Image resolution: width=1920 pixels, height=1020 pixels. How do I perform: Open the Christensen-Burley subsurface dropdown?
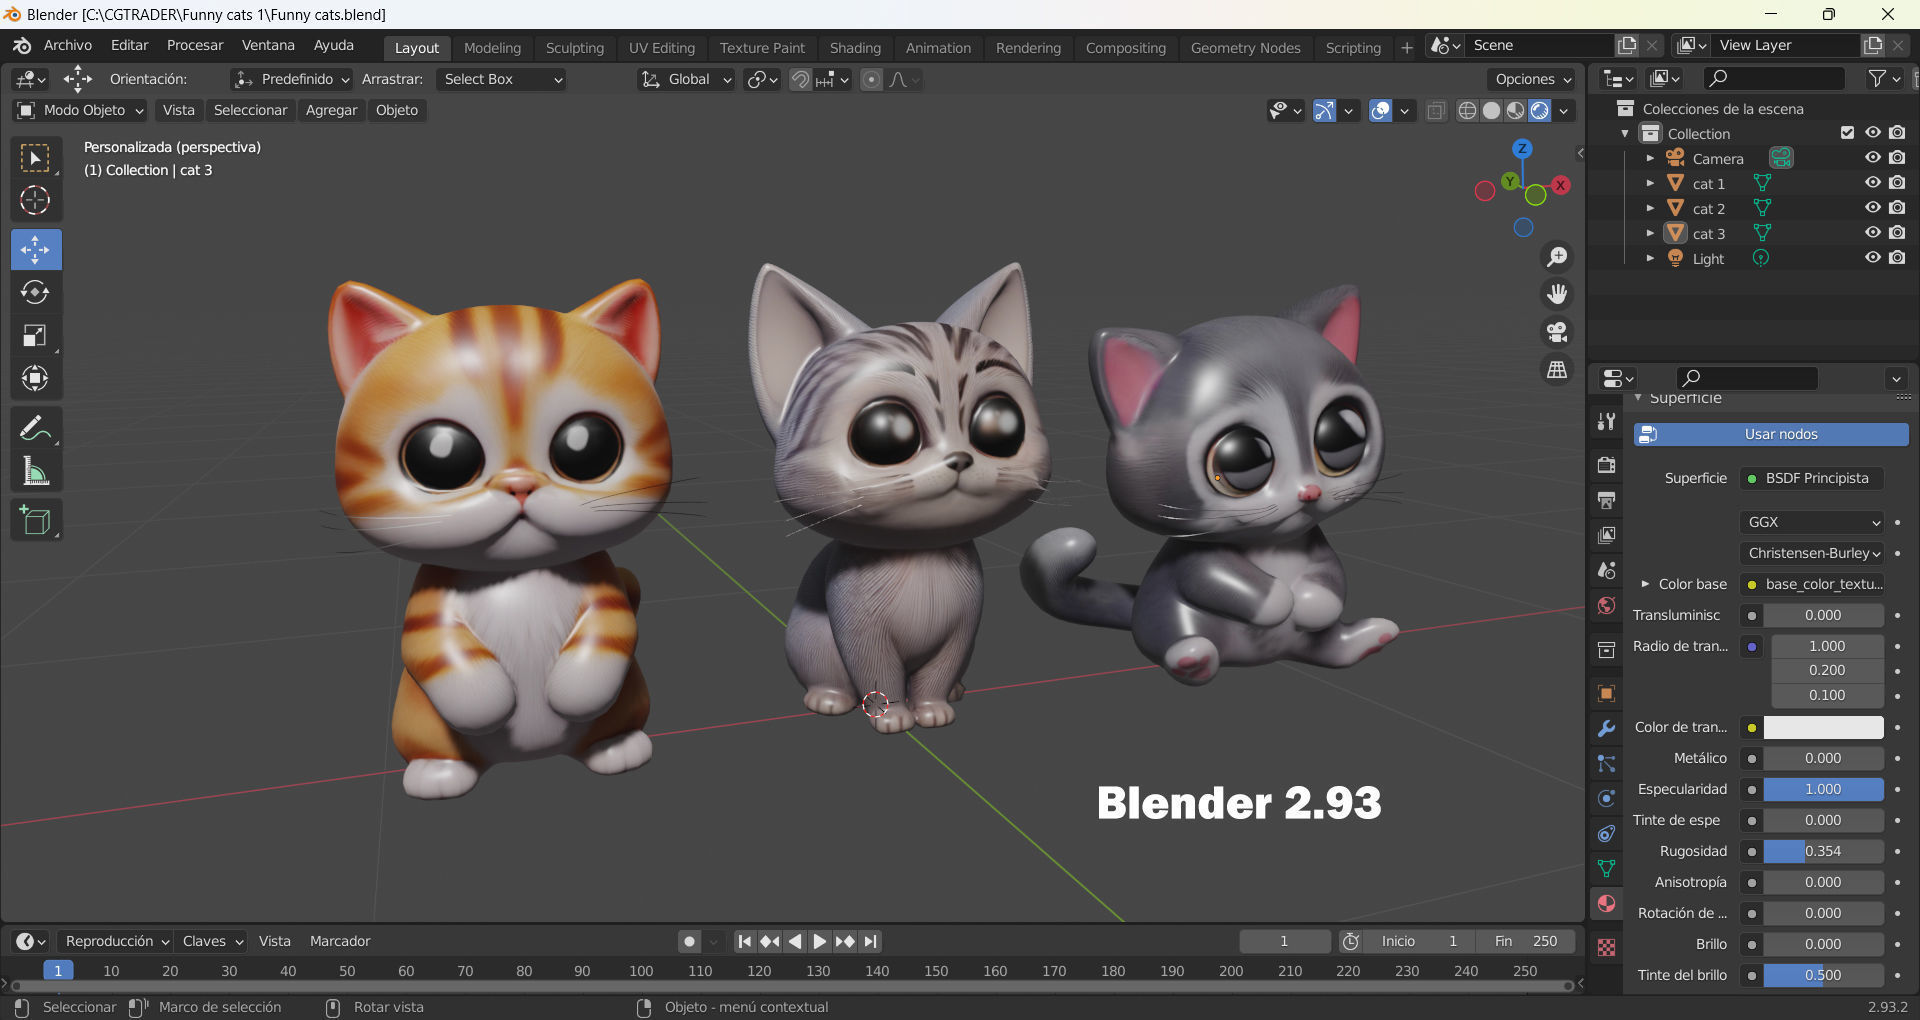1813,553
